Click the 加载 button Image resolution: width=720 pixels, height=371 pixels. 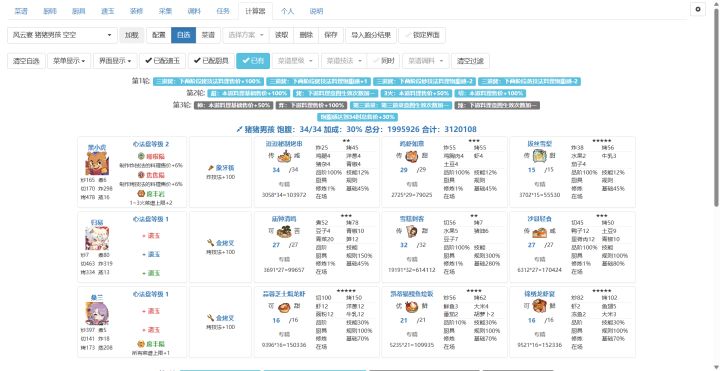tap(131, 35)
